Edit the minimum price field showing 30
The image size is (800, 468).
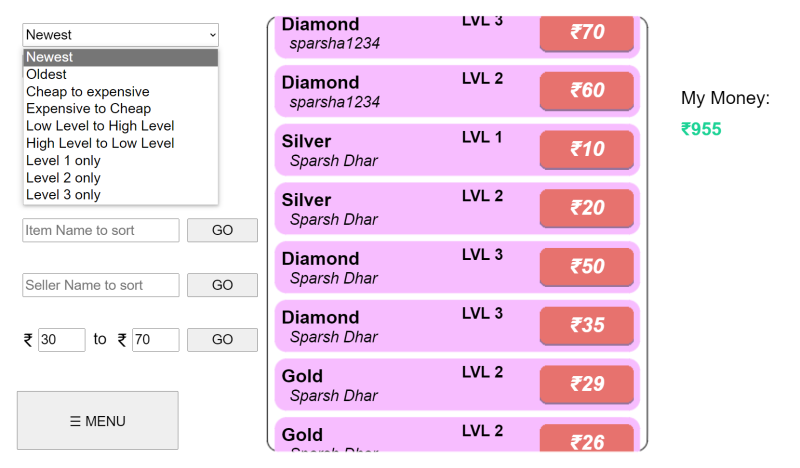point(62,339)
